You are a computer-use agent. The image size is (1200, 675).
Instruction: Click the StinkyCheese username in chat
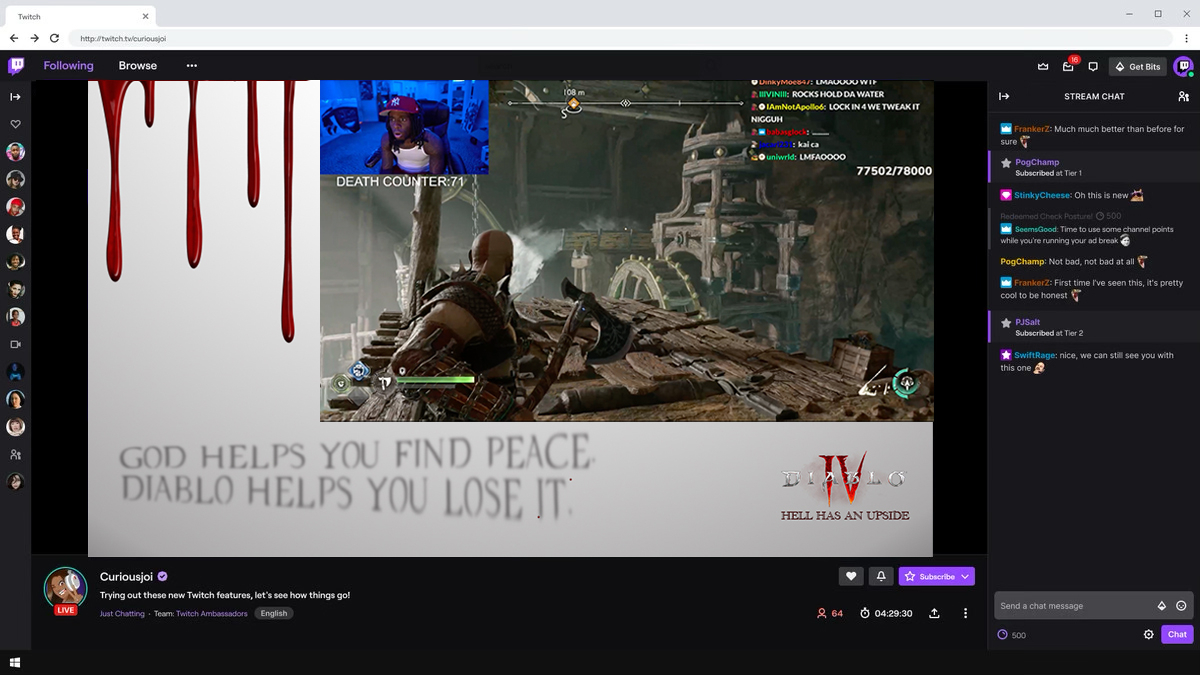(x=1043, y=195)
